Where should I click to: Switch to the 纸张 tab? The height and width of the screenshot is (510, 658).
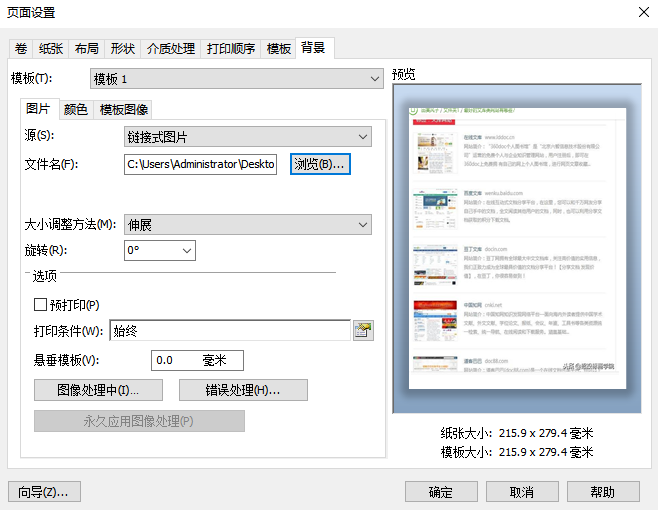coord(51,48)
